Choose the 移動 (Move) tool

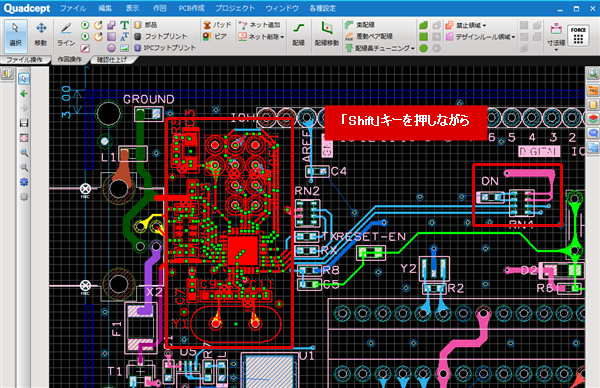pos(41,36)
